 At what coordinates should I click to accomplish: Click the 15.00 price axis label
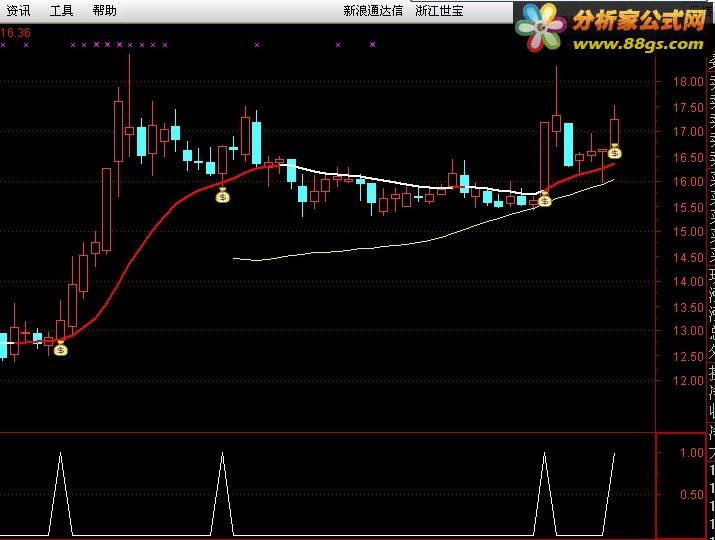(x=689, y=232)
